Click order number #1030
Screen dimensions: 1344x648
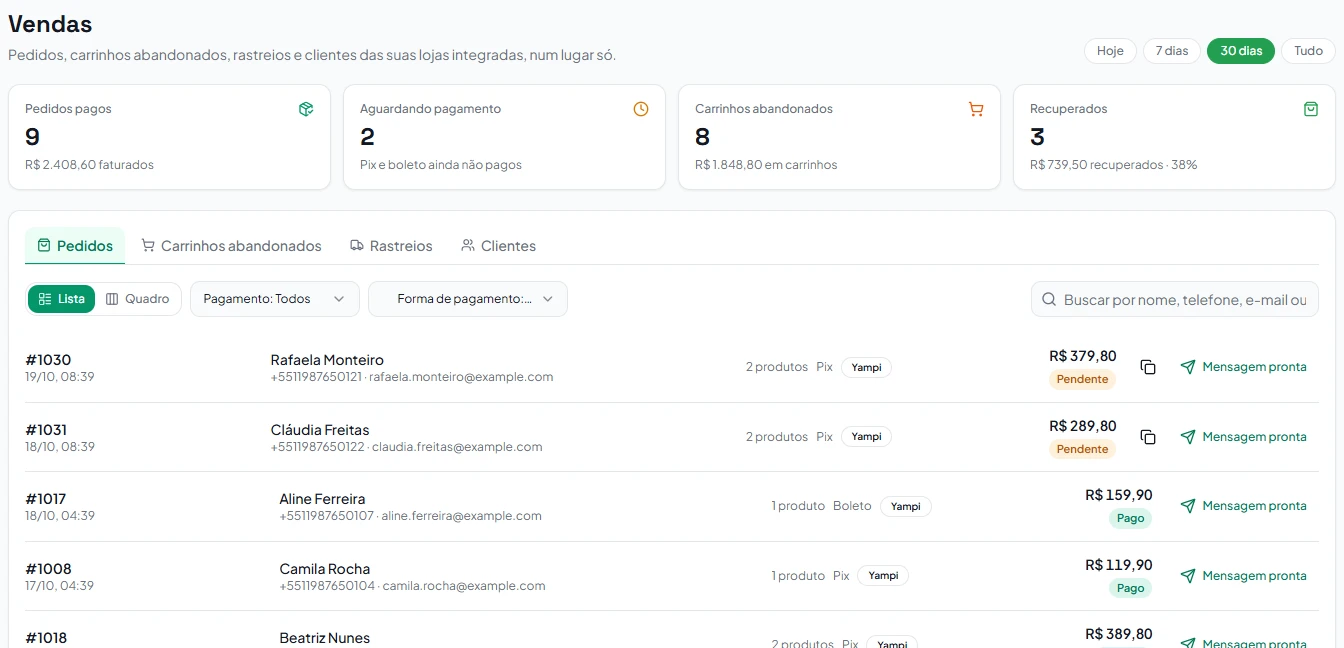pos(48,360)
